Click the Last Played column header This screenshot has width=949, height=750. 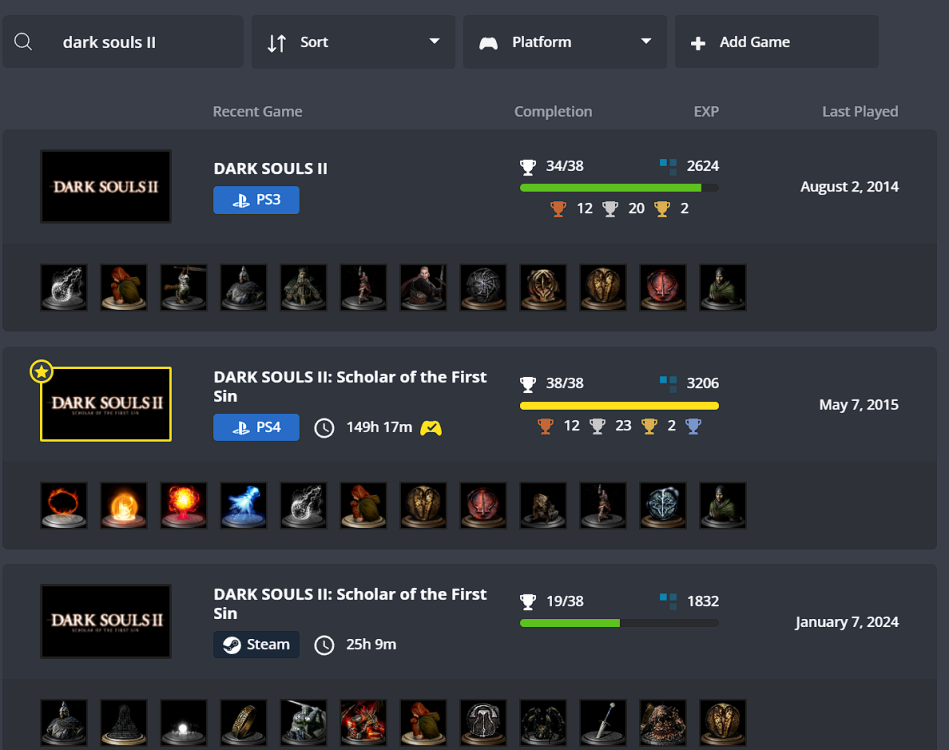click(x=859, y=111)
